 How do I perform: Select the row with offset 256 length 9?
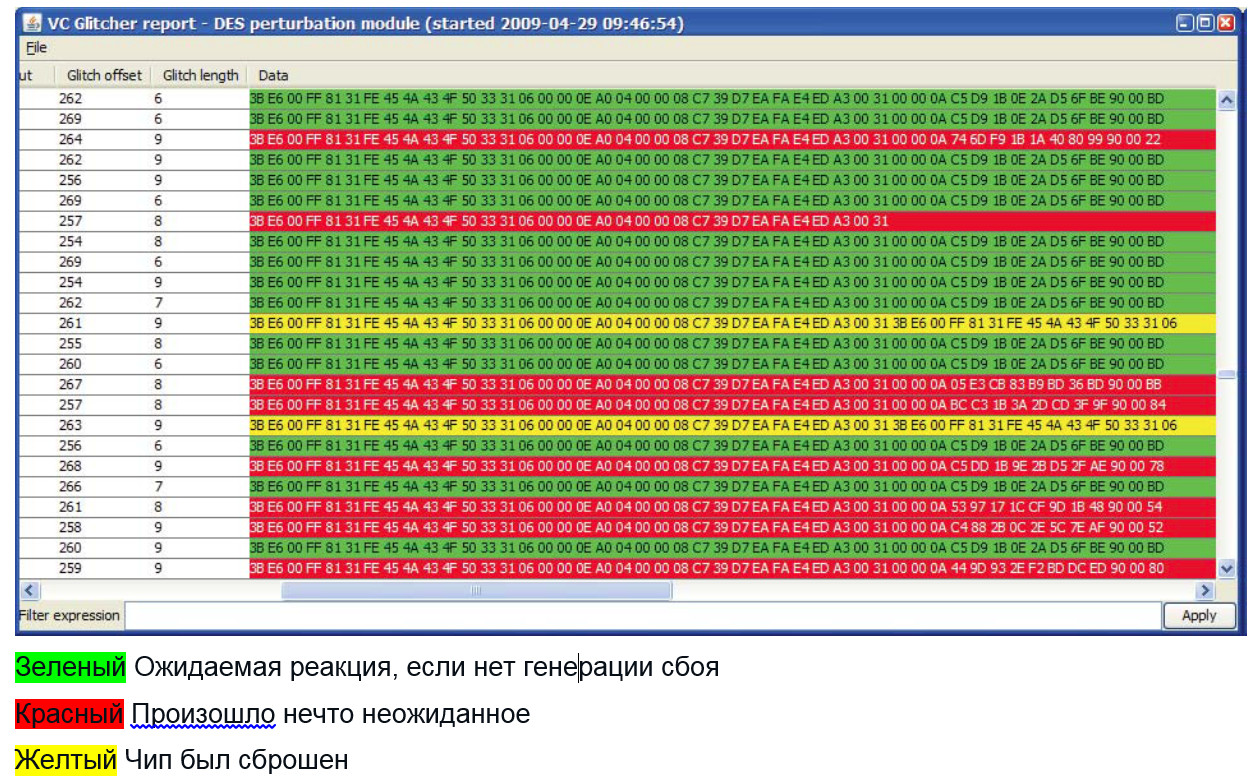617,180
